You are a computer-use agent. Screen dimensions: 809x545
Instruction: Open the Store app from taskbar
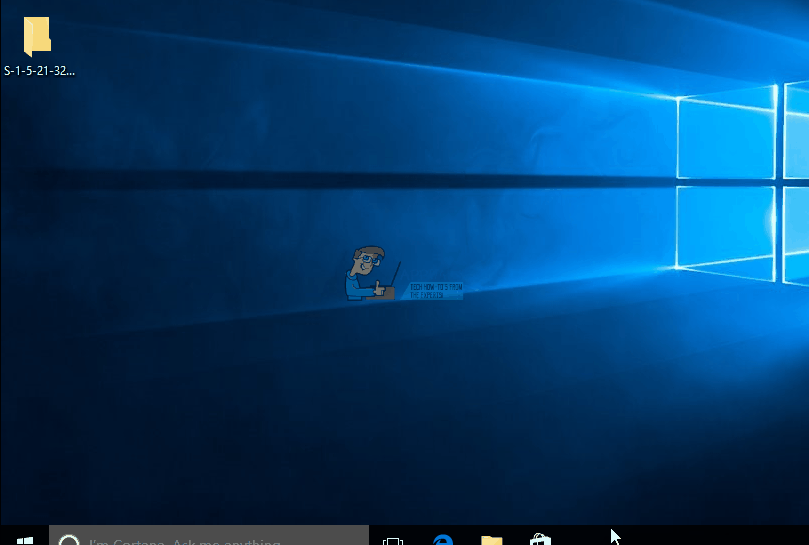point(540,539)
